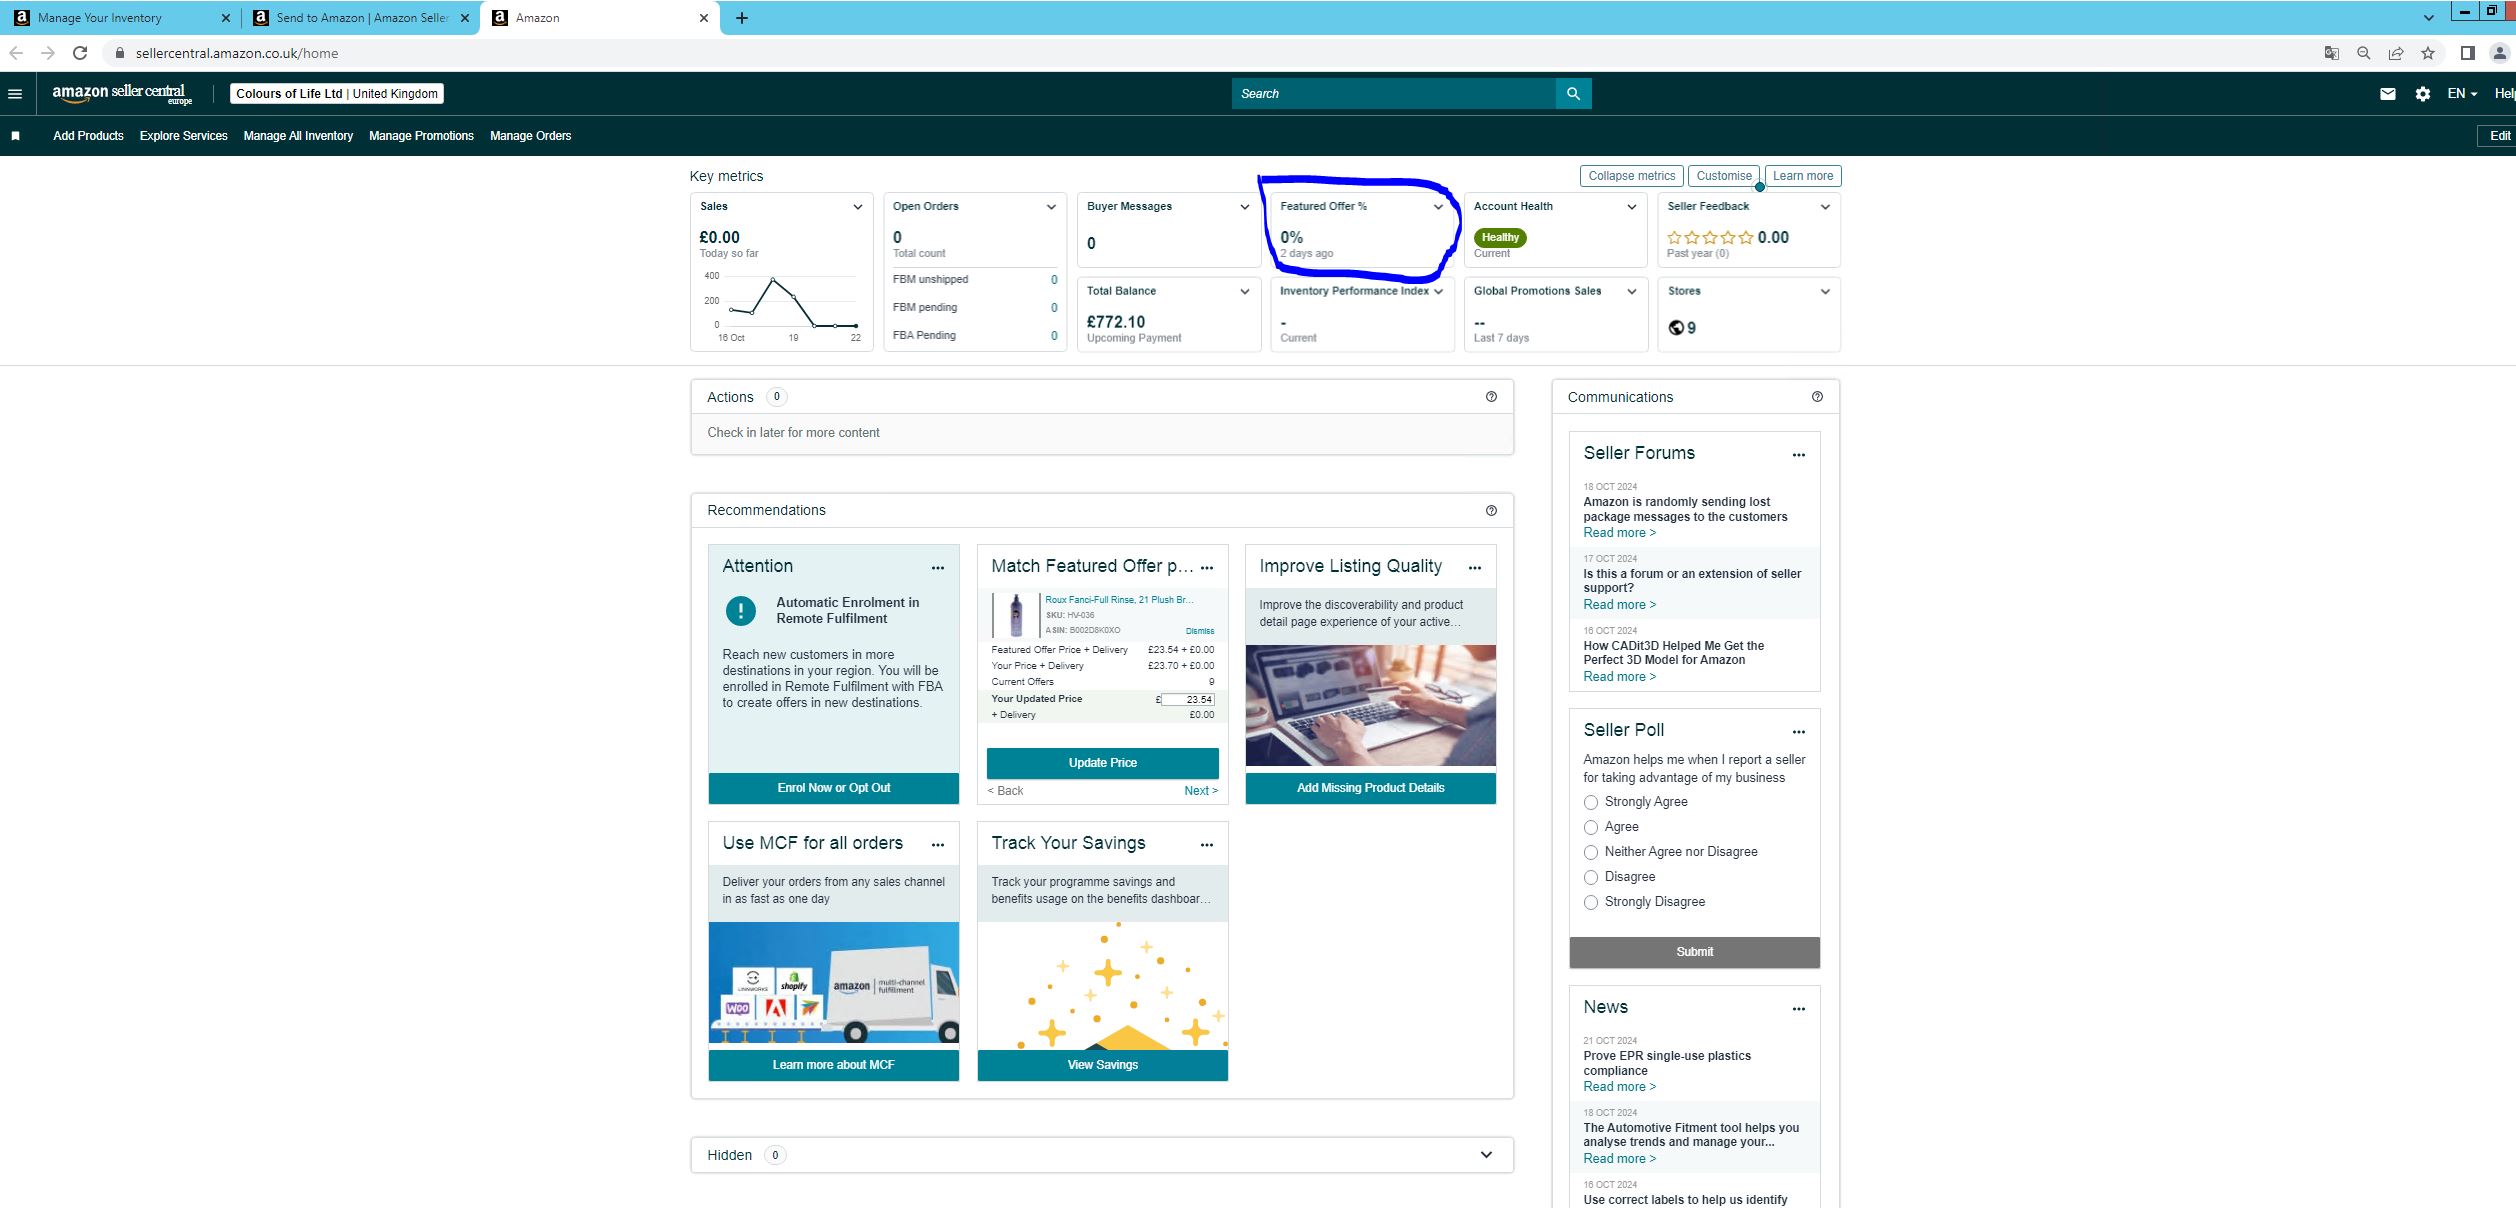The height and width of the screenshot is (1208, 2516).
Task: Submit the Seller Poll
Action: coord(1694,952)
